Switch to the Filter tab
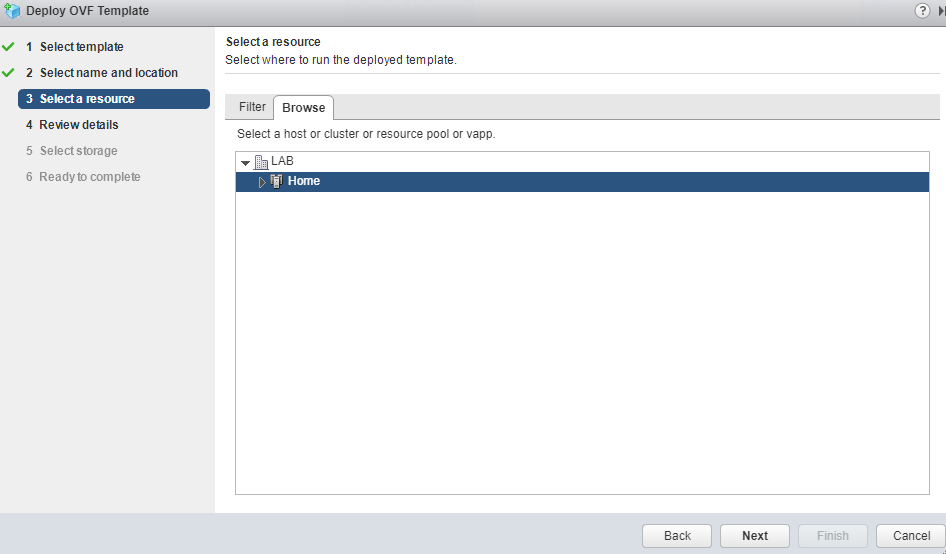This screenshot has width=946, height=554. 252,107
